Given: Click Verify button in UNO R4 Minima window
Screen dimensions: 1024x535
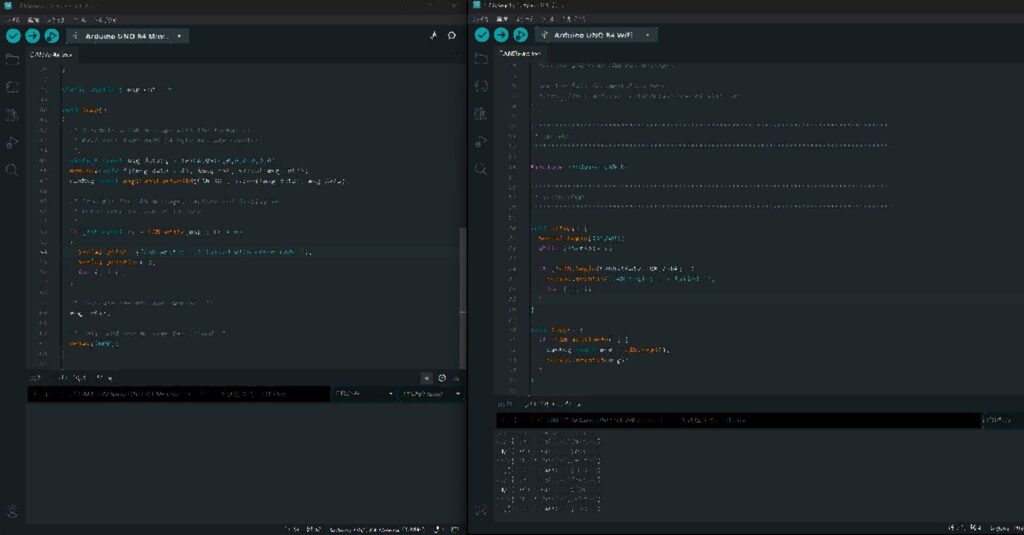Looking at the screenshot, I should pyautogui.click(x=13, y=35).
